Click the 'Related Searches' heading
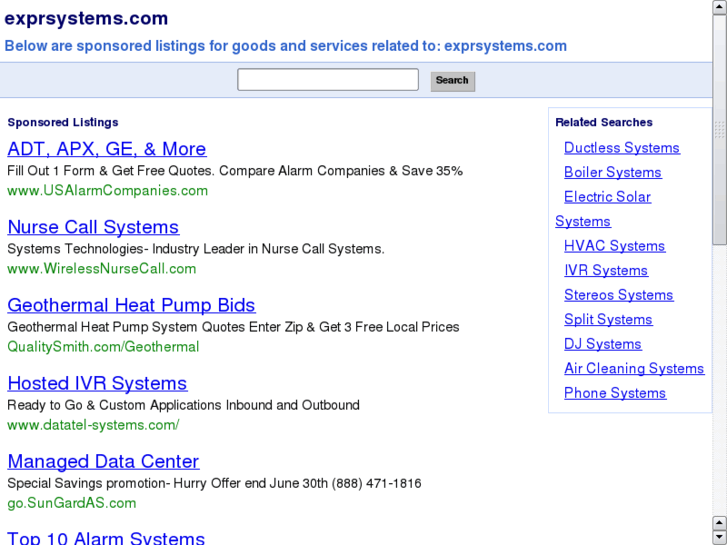Image resolution: width=727 pixels, height=545 pixels. (604, 122)
